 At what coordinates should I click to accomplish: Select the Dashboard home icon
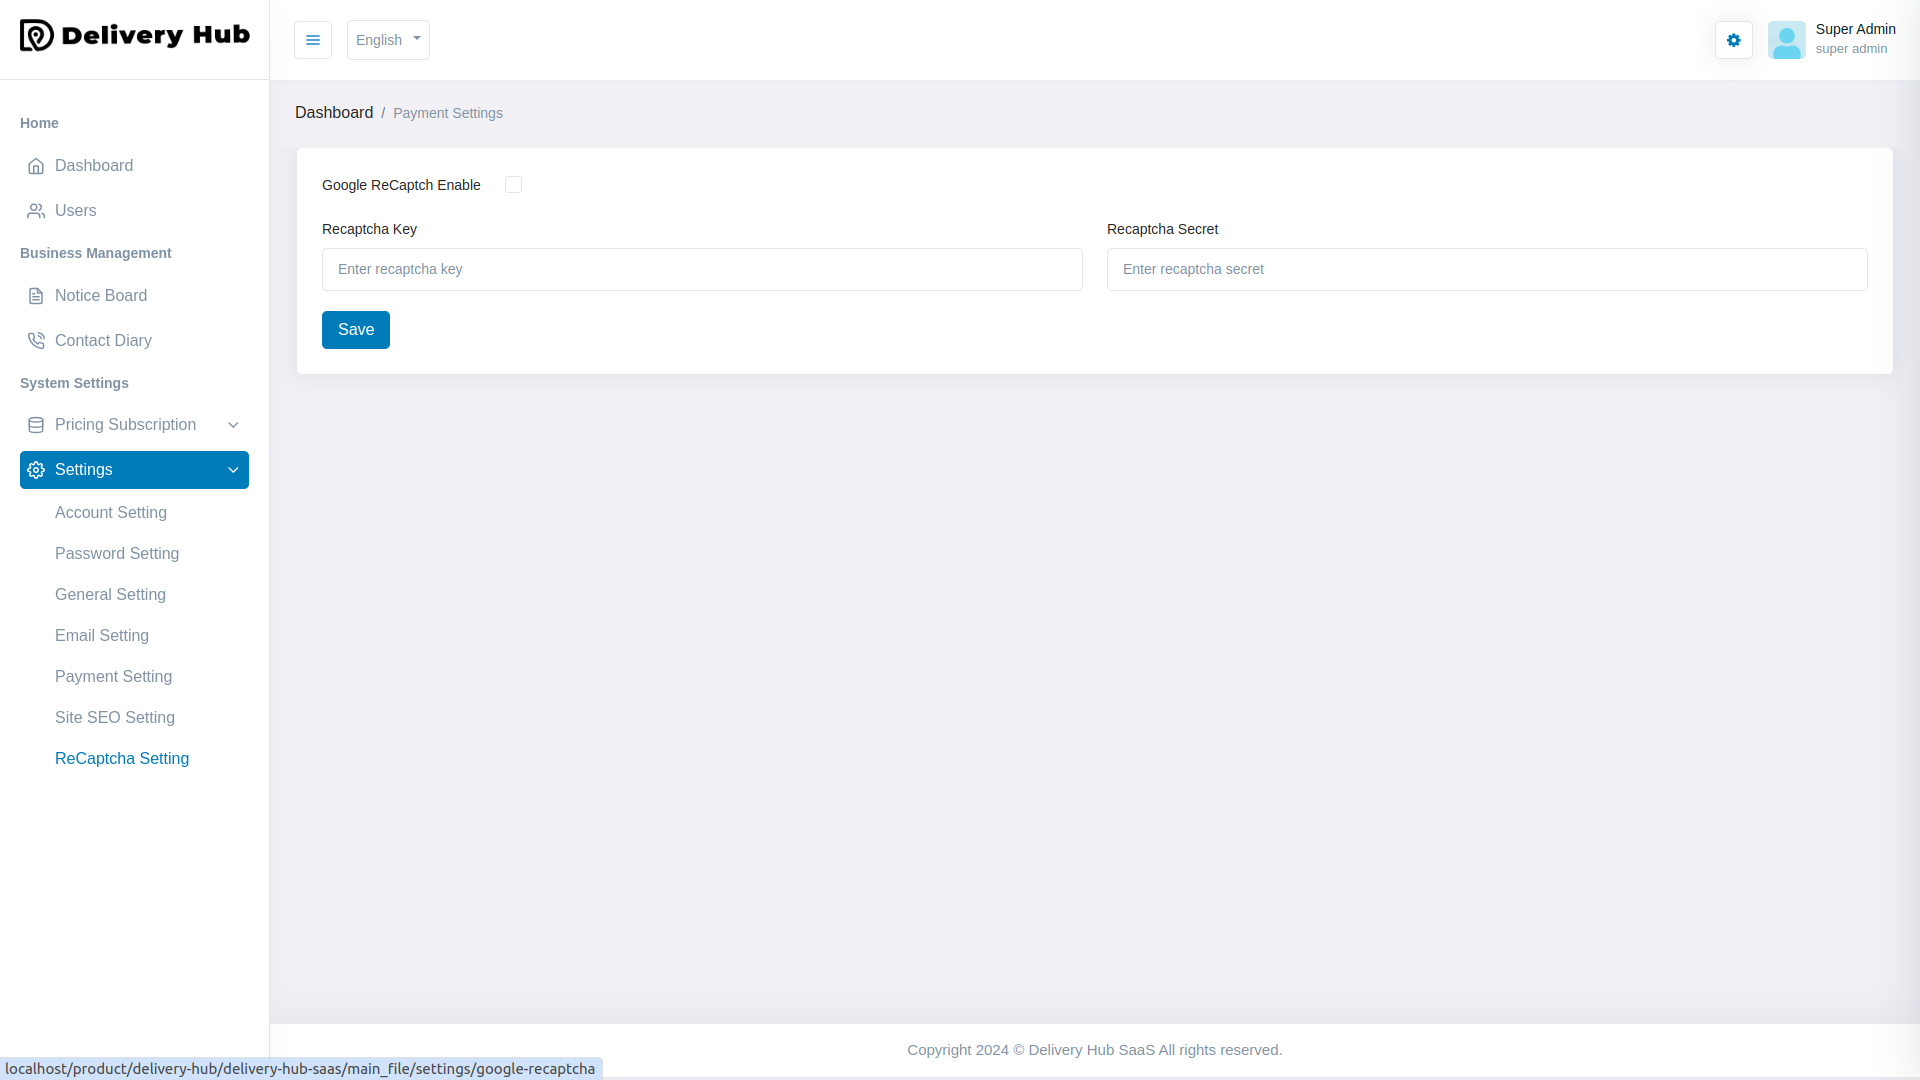36,165
